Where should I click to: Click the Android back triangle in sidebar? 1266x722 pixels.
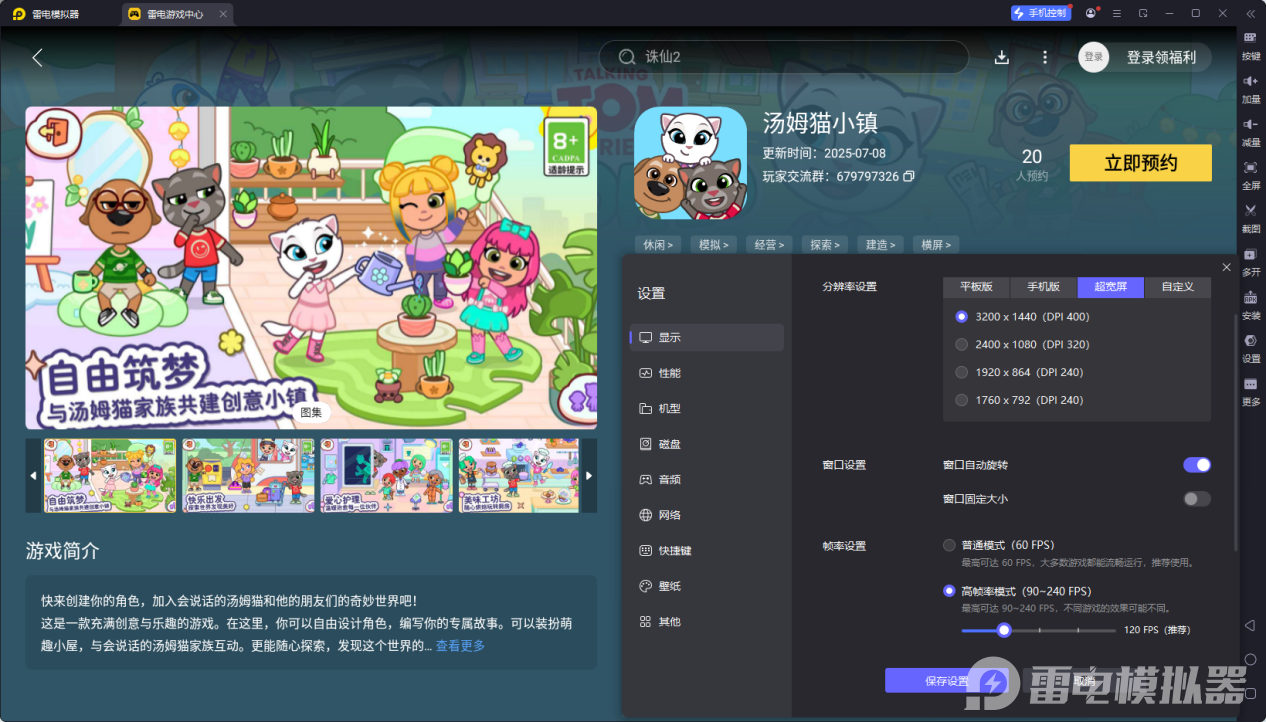pyautogui.click(x=1250, y=625)
